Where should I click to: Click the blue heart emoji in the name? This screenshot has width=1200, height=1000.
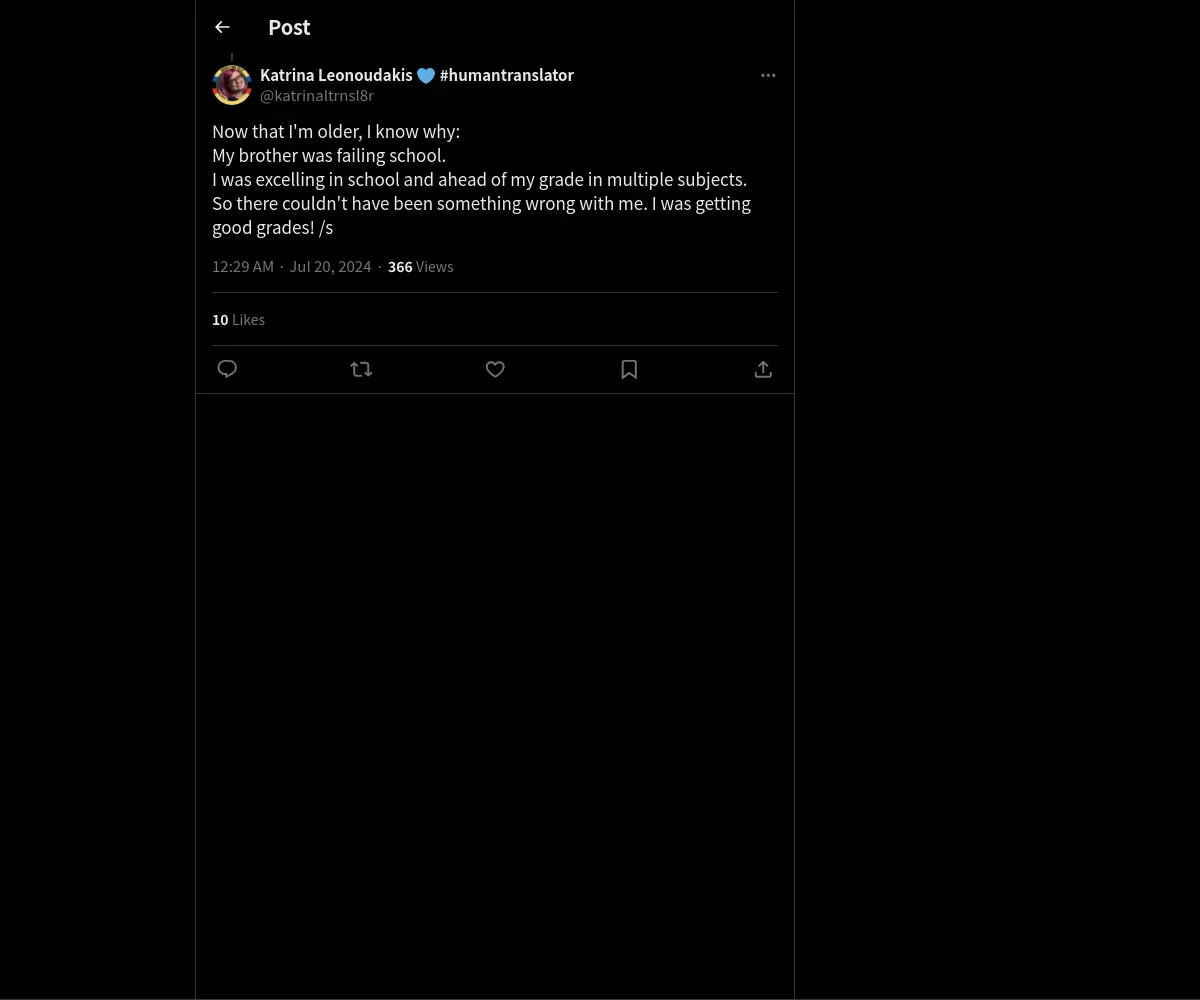click(426, 76)
